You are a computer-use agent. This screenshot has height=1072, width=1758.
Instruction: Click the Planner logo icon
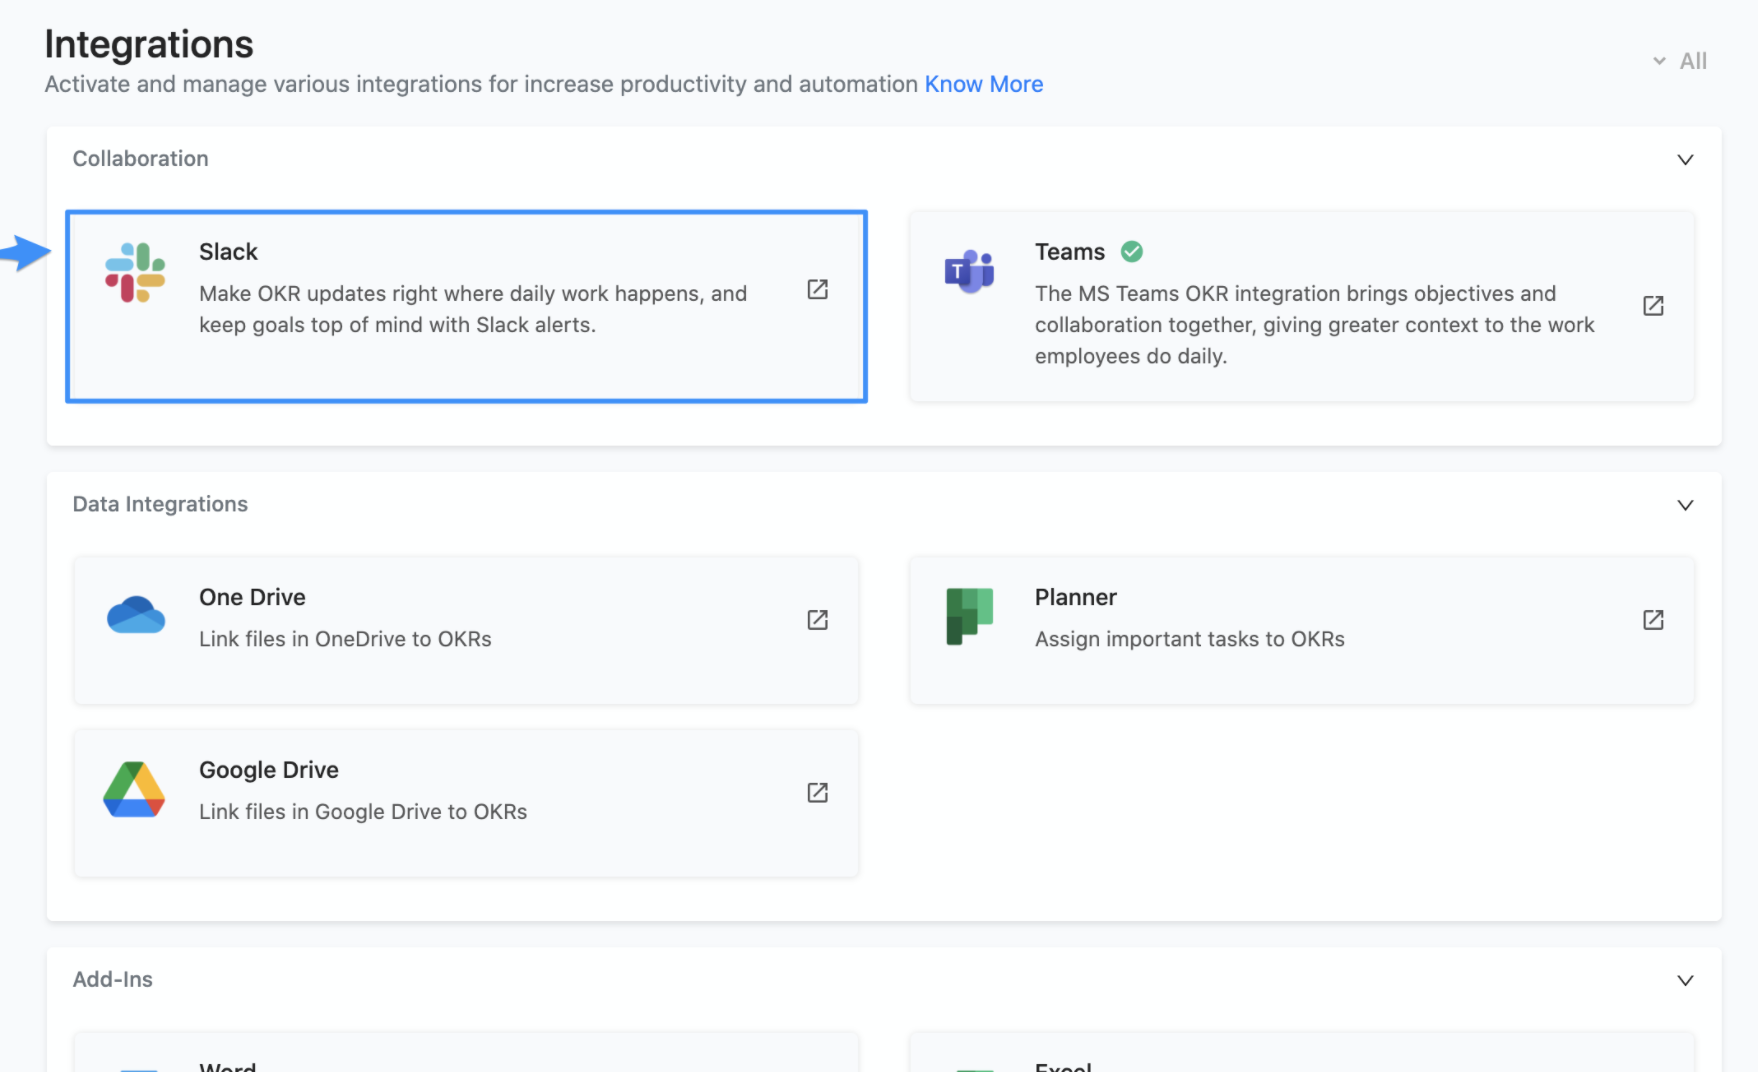(x=969, y=616)
